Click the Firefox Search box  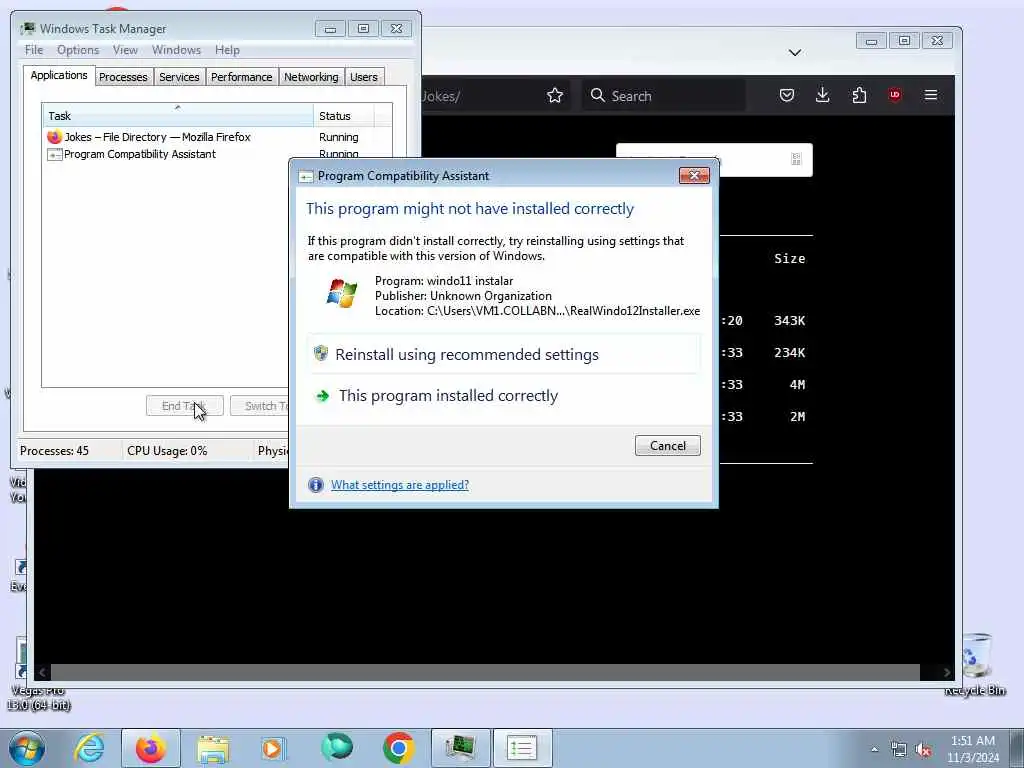pyautogui.click(x=664, y=95)
